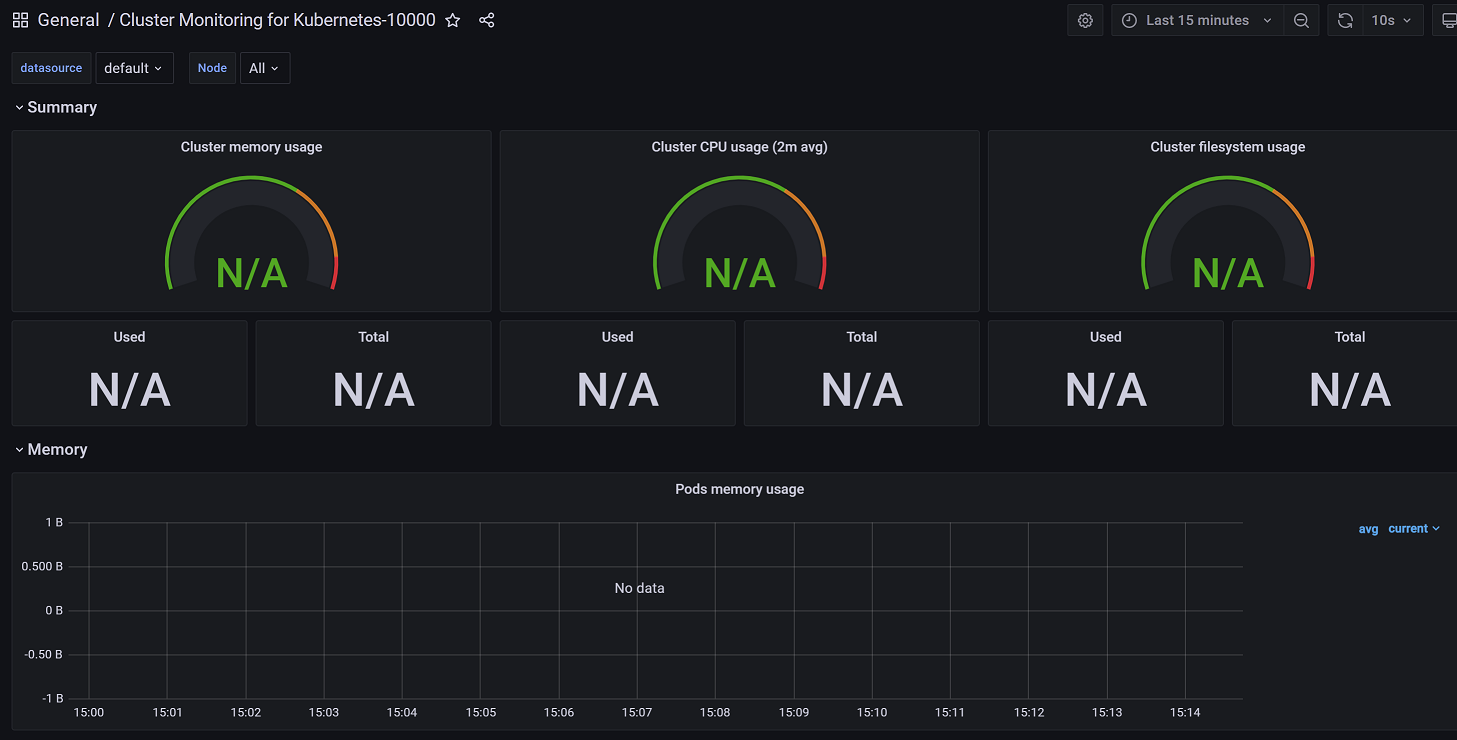This screenshot has height=740, width=1457.
Task: Click Cluster Monitoring for Kubernetes-10000 title
Action: coord(277,20)
